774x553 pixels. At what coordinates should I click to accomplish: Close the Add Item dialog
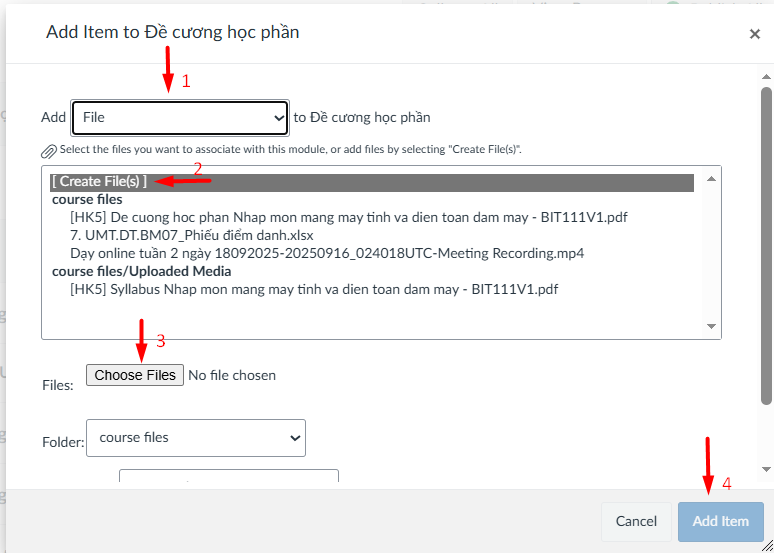[755, 34]
